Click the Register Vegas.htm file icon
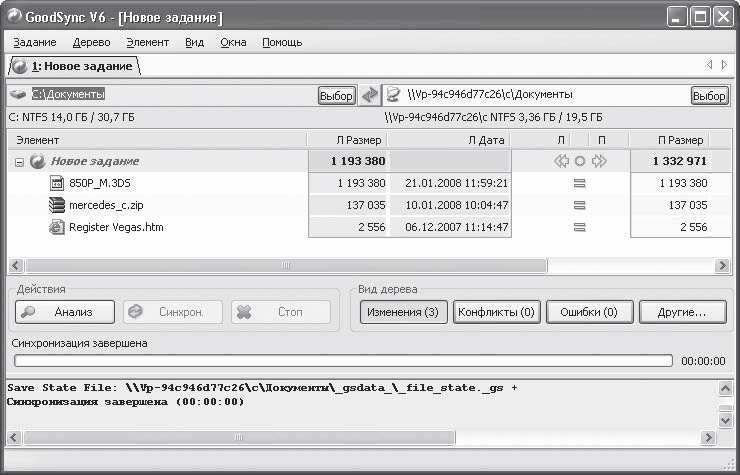This screenshot has width=740, height=475. pos(57,227)
